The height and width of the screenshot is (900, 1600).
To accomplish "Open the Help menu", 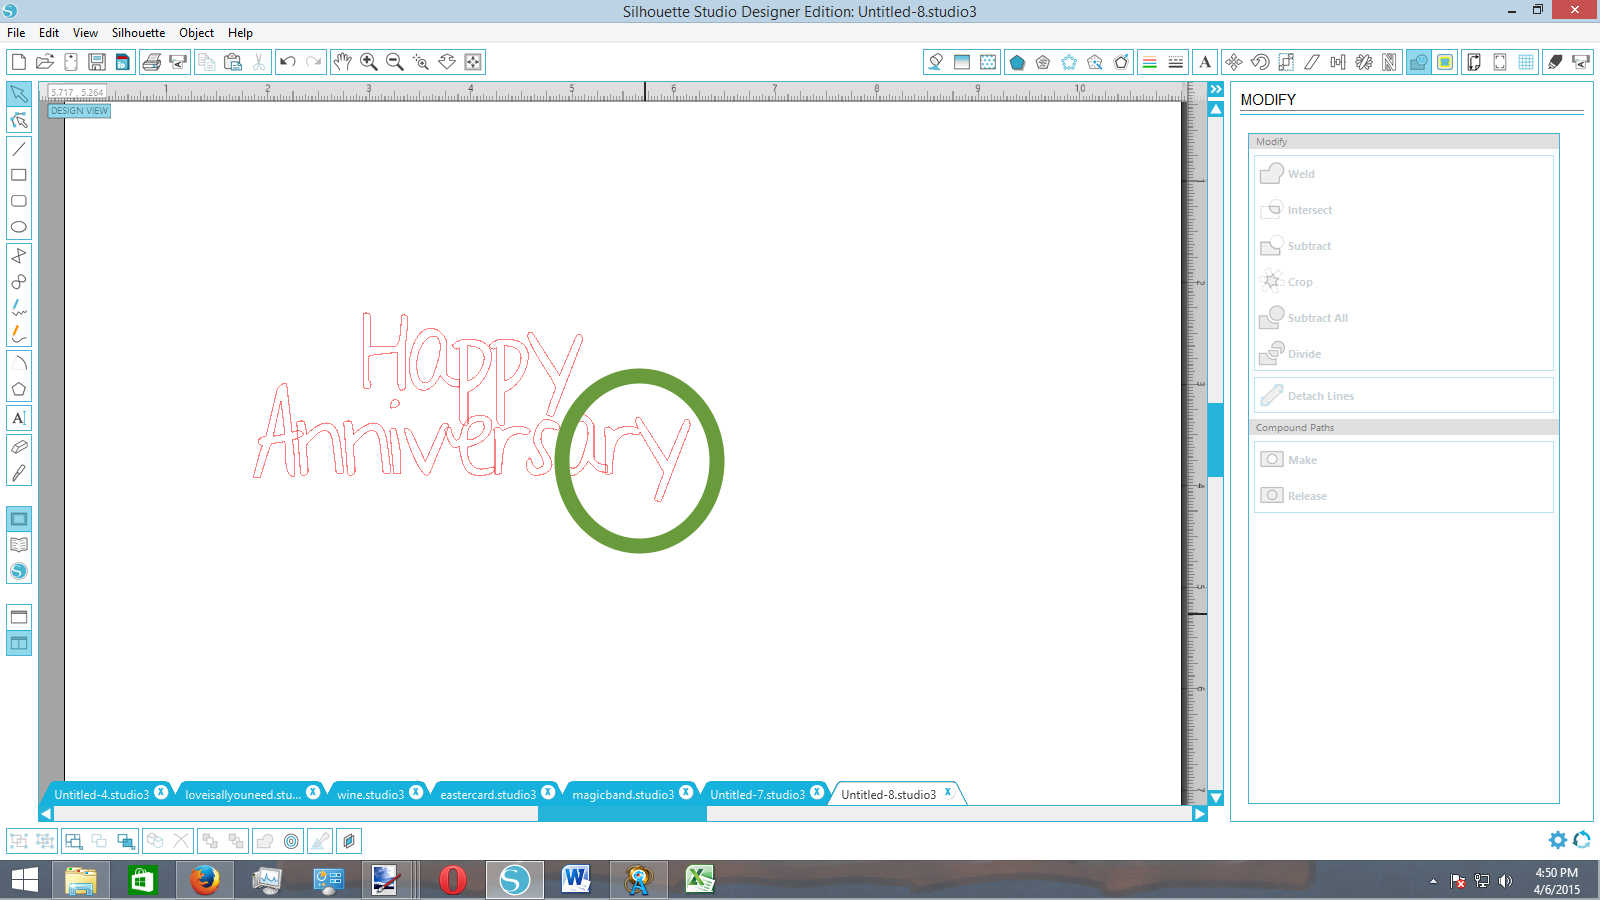I will 240,33.
